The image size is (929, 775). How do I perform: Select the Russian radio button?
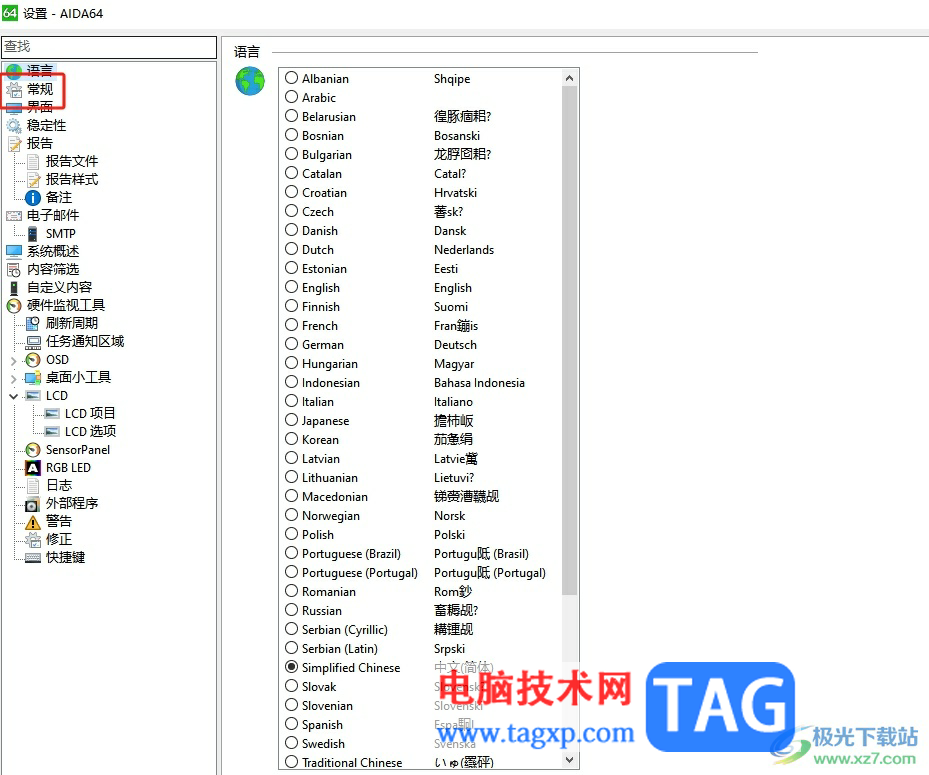click(x=291, y=610)
